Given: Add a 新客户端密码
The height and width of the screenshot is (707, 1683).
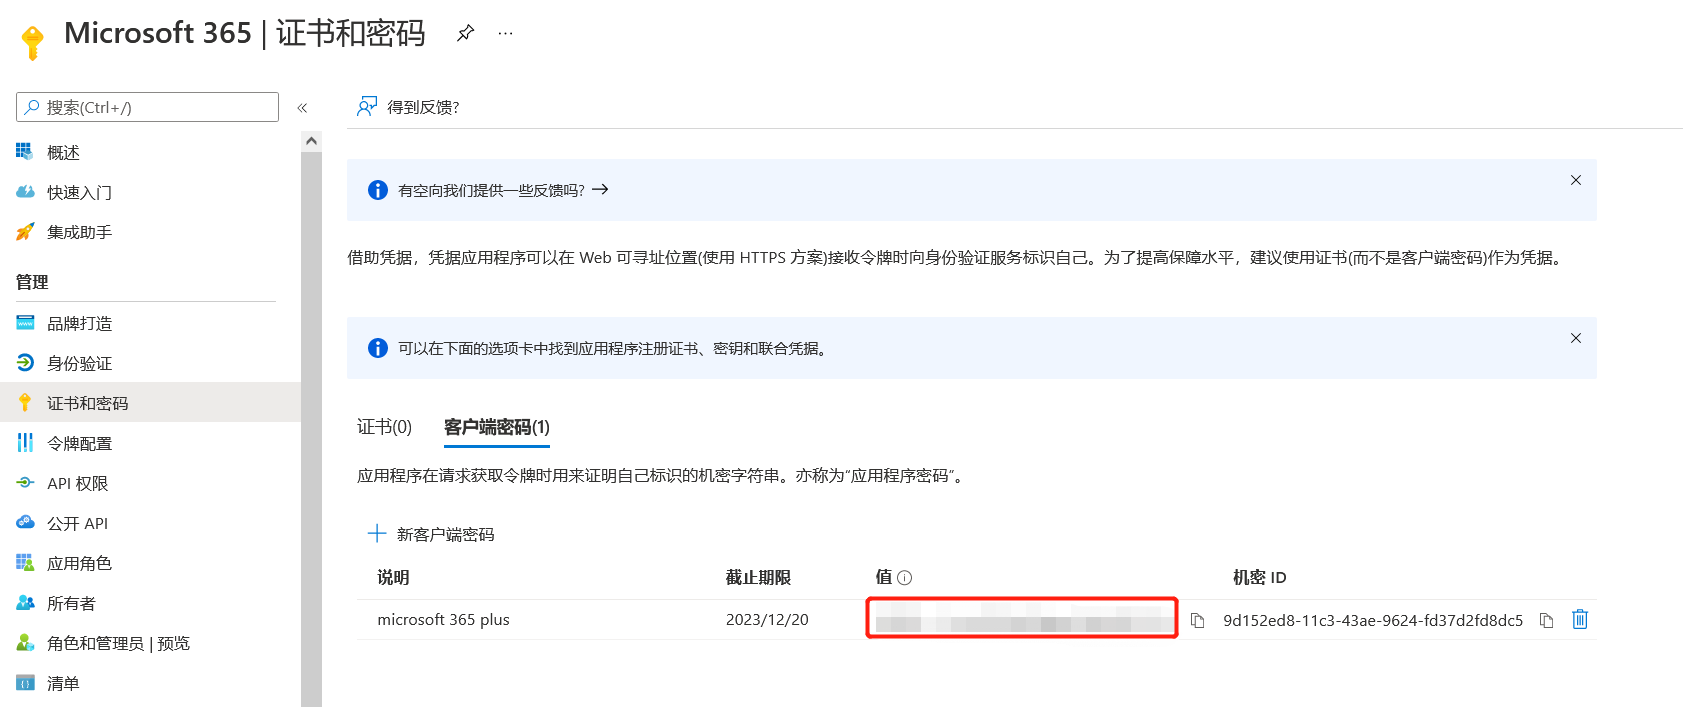Looking at the screenshot, I should (431, 534).
